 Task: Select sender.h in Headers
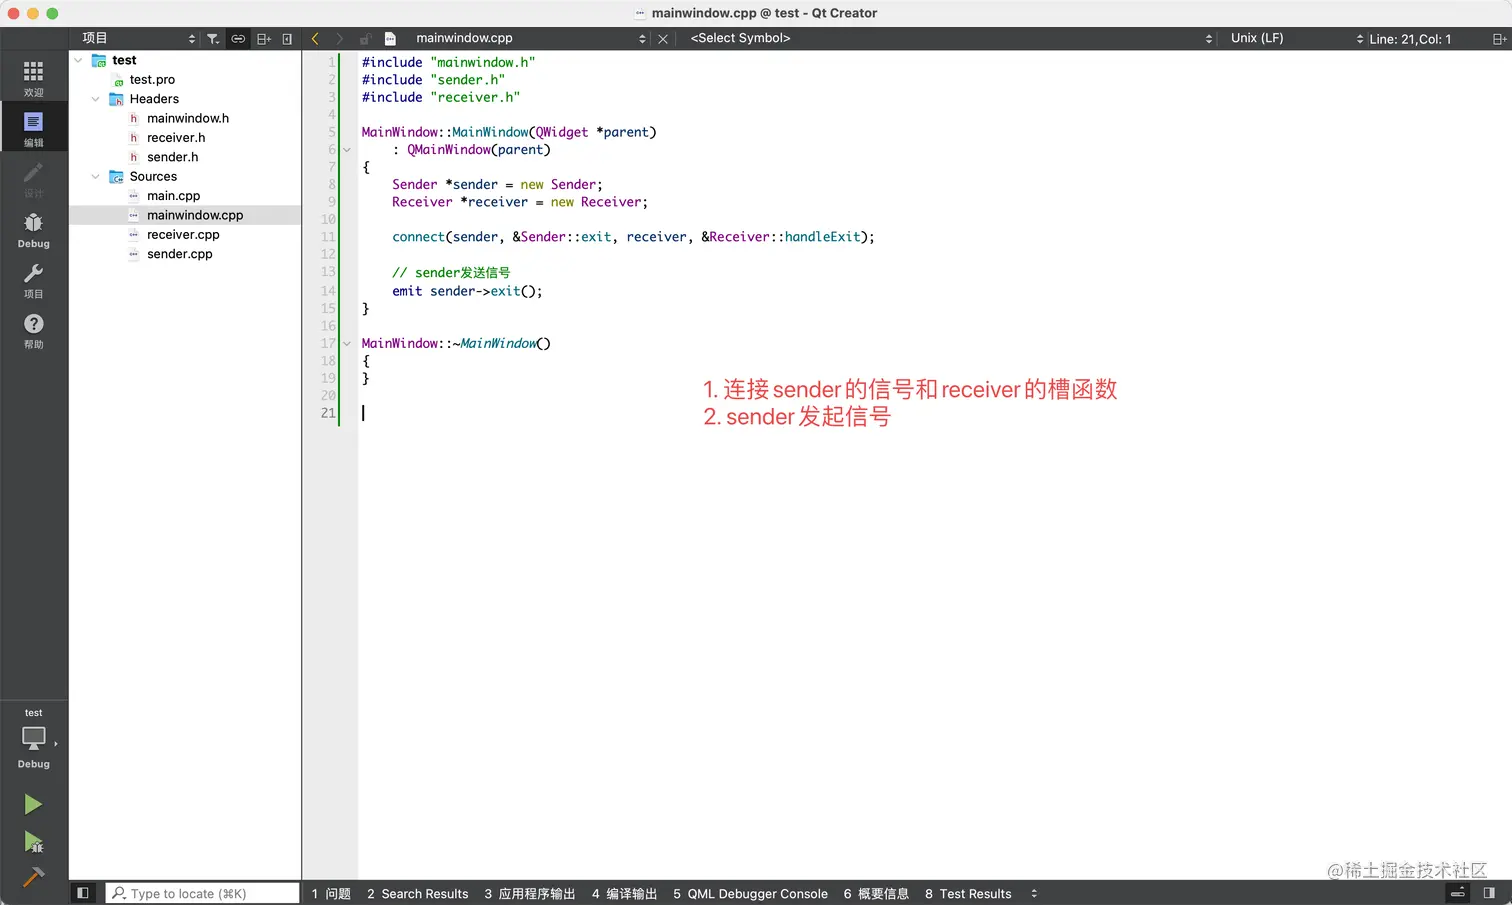point(172,157)
